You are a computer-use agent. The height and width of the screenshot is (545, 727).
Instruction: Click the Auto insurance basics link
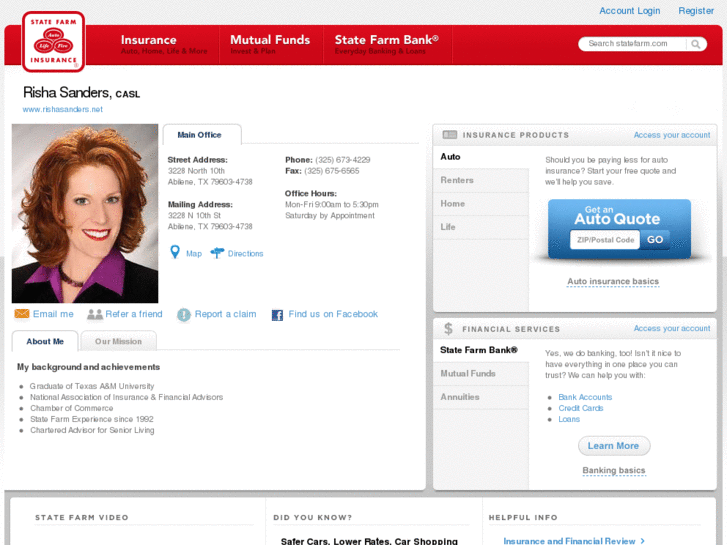(x=613, y=282)
